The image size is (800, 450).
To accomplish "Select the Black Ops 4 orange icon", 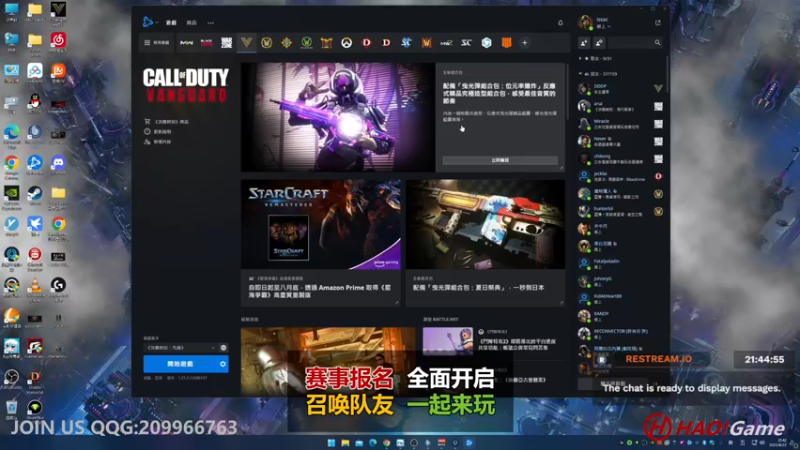I will pos(506,43).
